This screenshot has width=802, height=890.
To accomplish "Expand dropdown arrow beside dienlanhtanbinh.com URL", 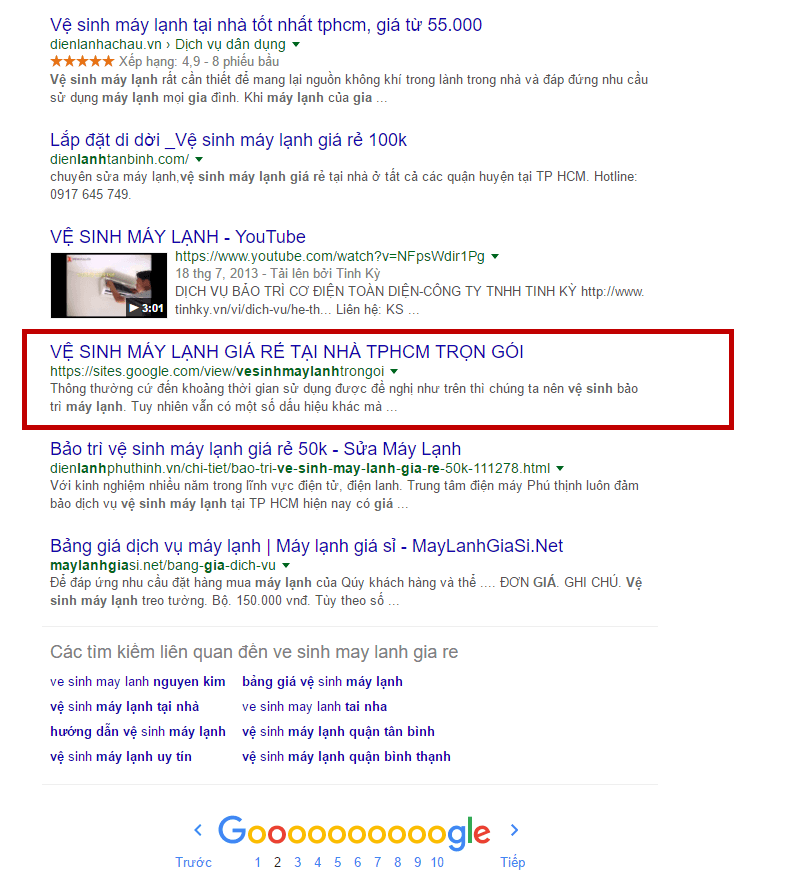I will point(199,159).
